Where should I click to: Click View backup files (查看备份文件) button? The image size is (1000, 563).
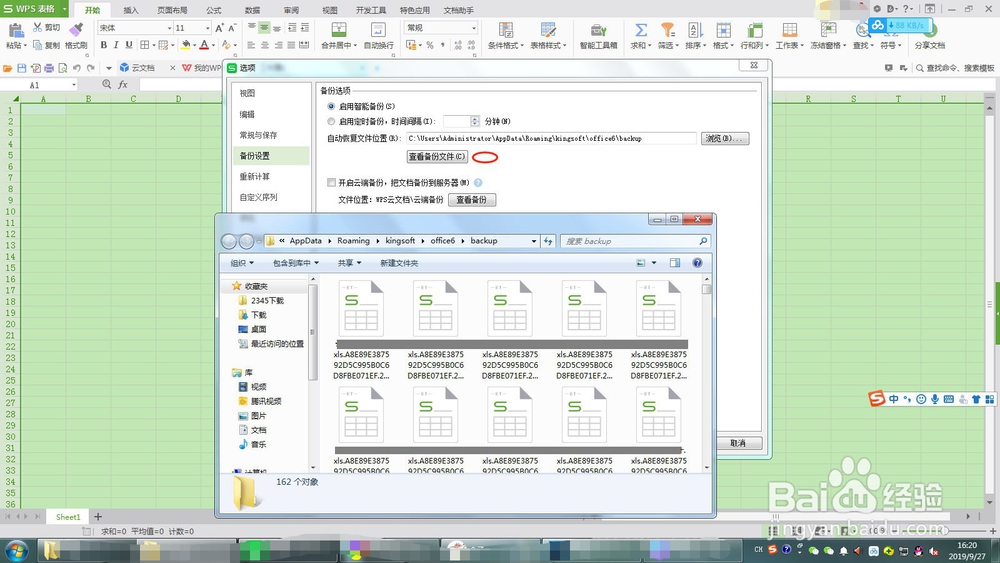tap(437, 156)
